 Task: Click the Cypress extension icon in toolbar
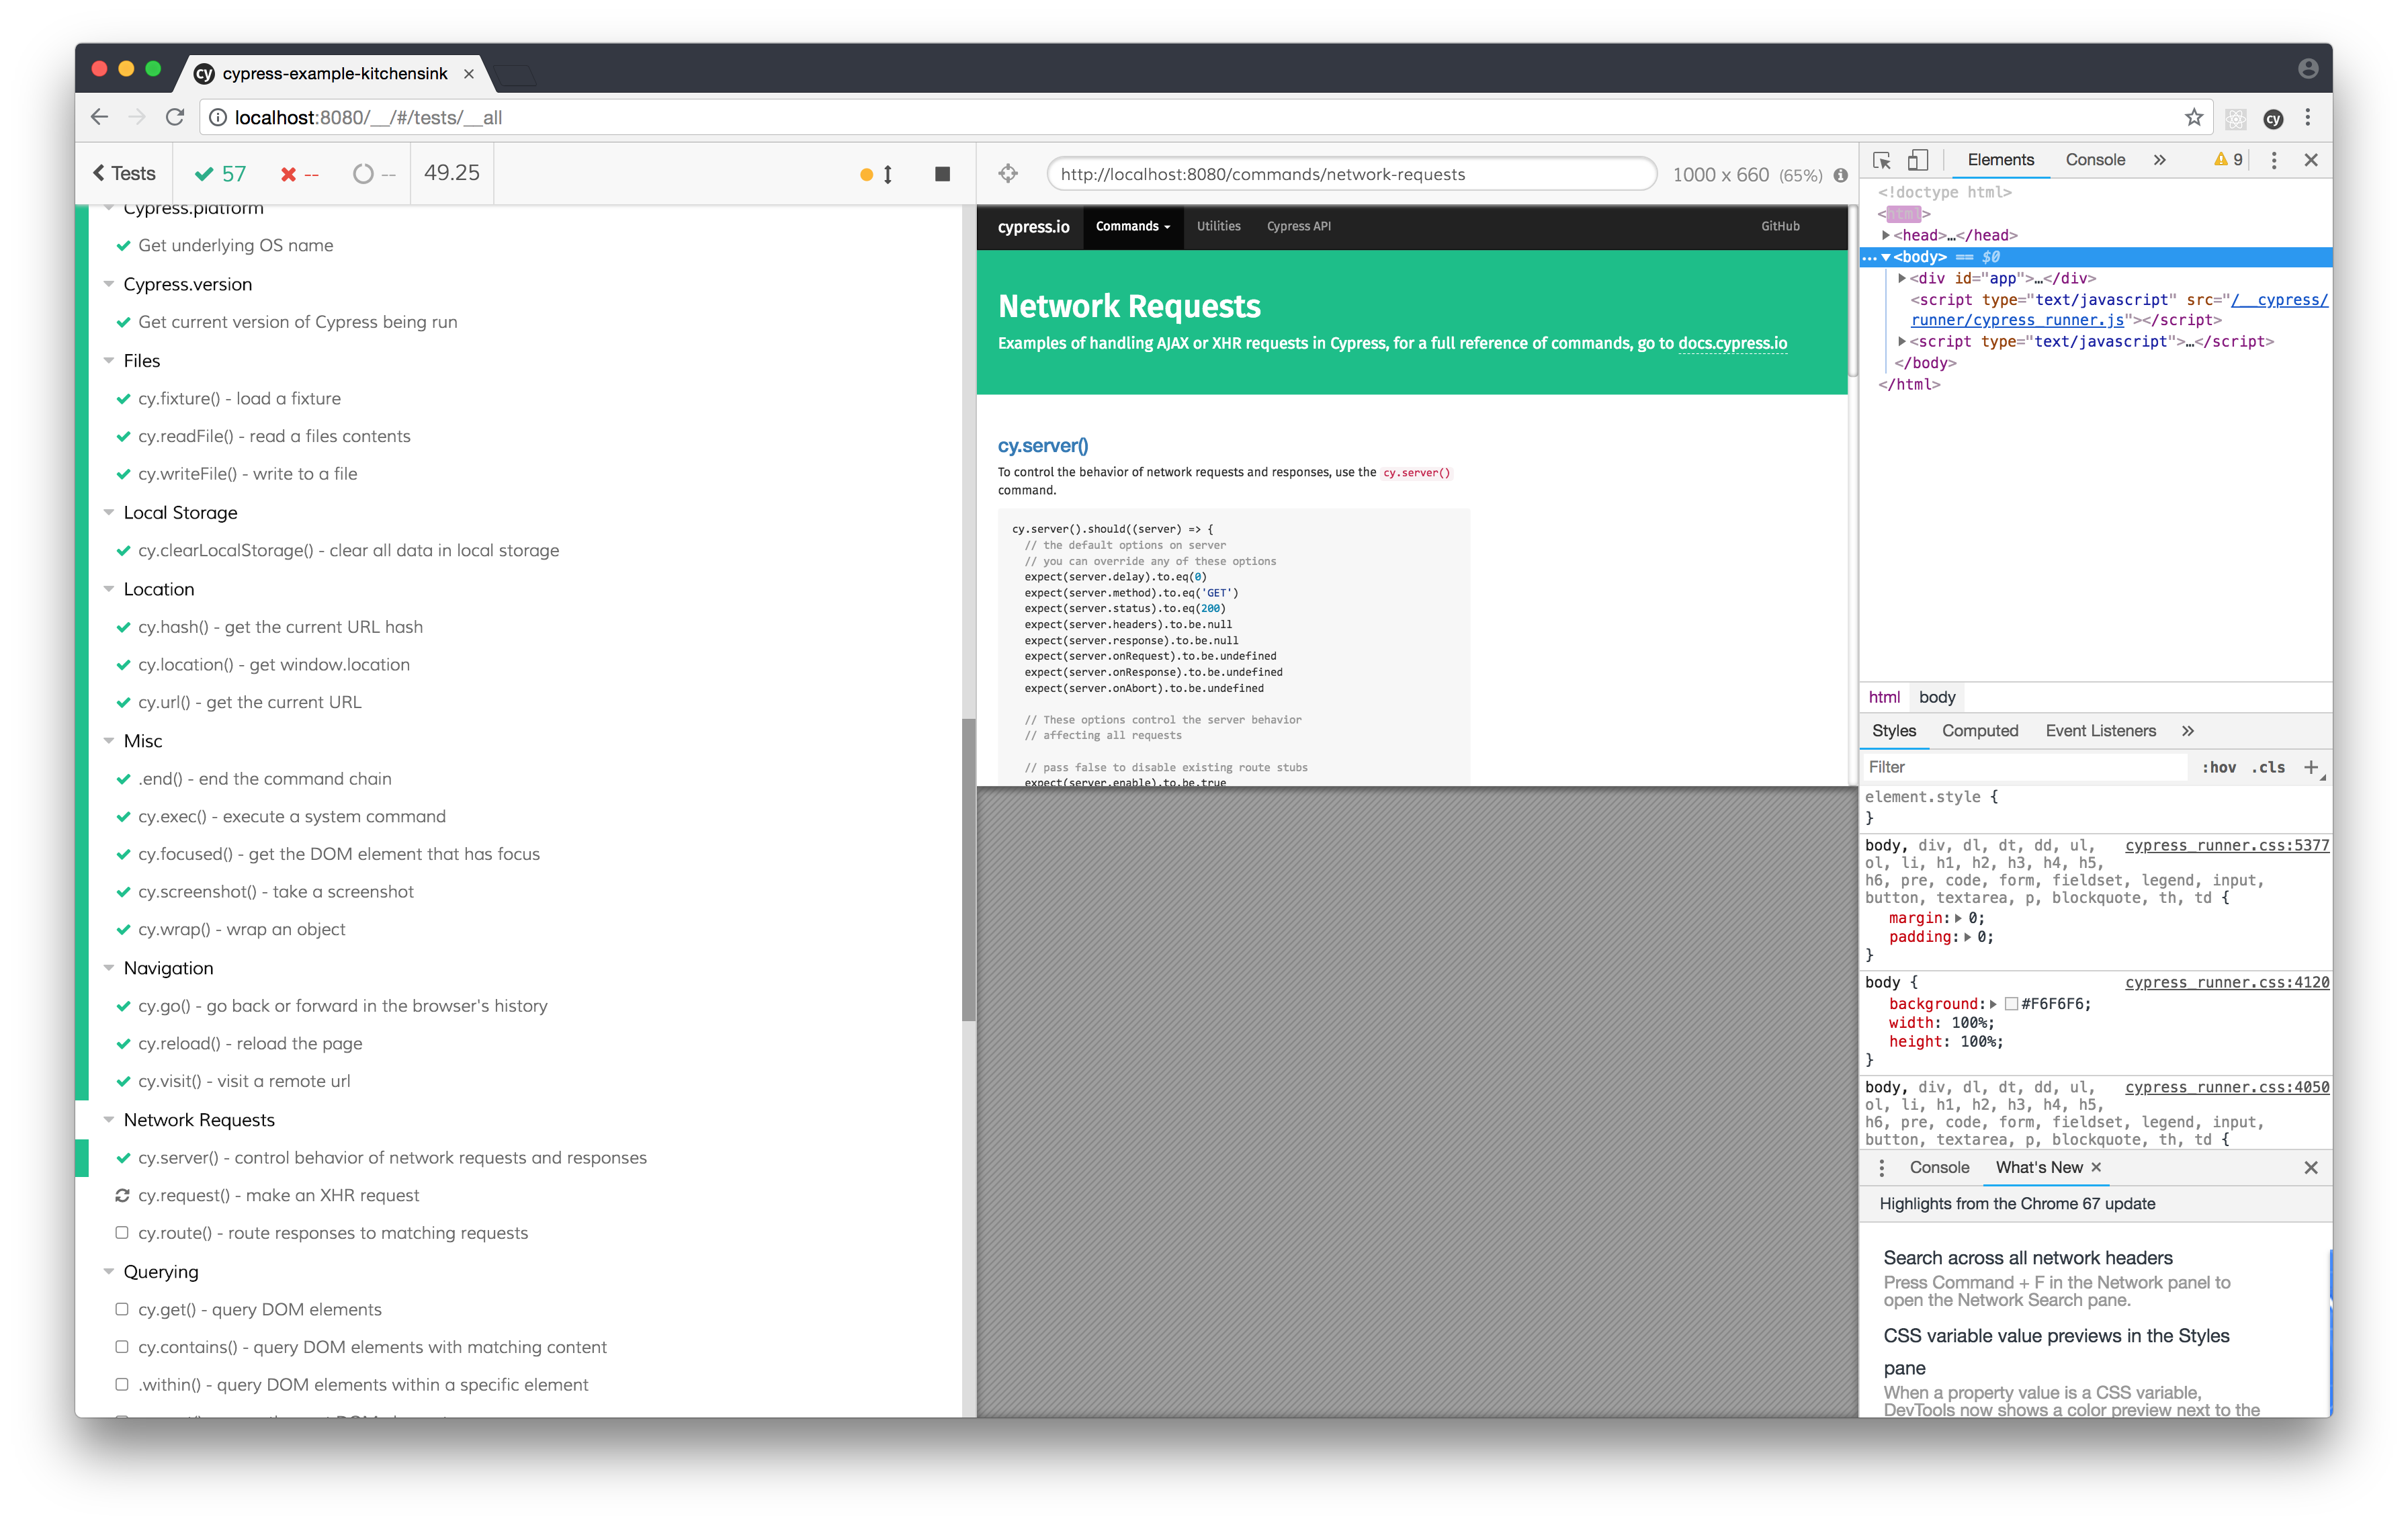pos(2273,118)
